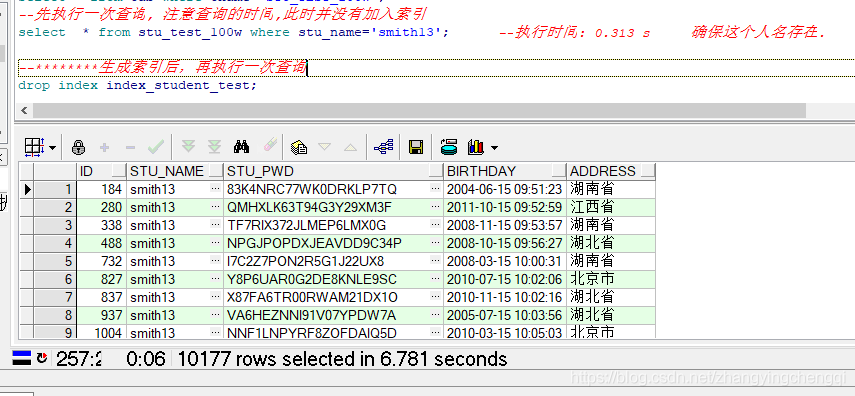Click birthday cell 2010-11-15 10:02:16
855x396 pixels.
(x=504, y=297)
